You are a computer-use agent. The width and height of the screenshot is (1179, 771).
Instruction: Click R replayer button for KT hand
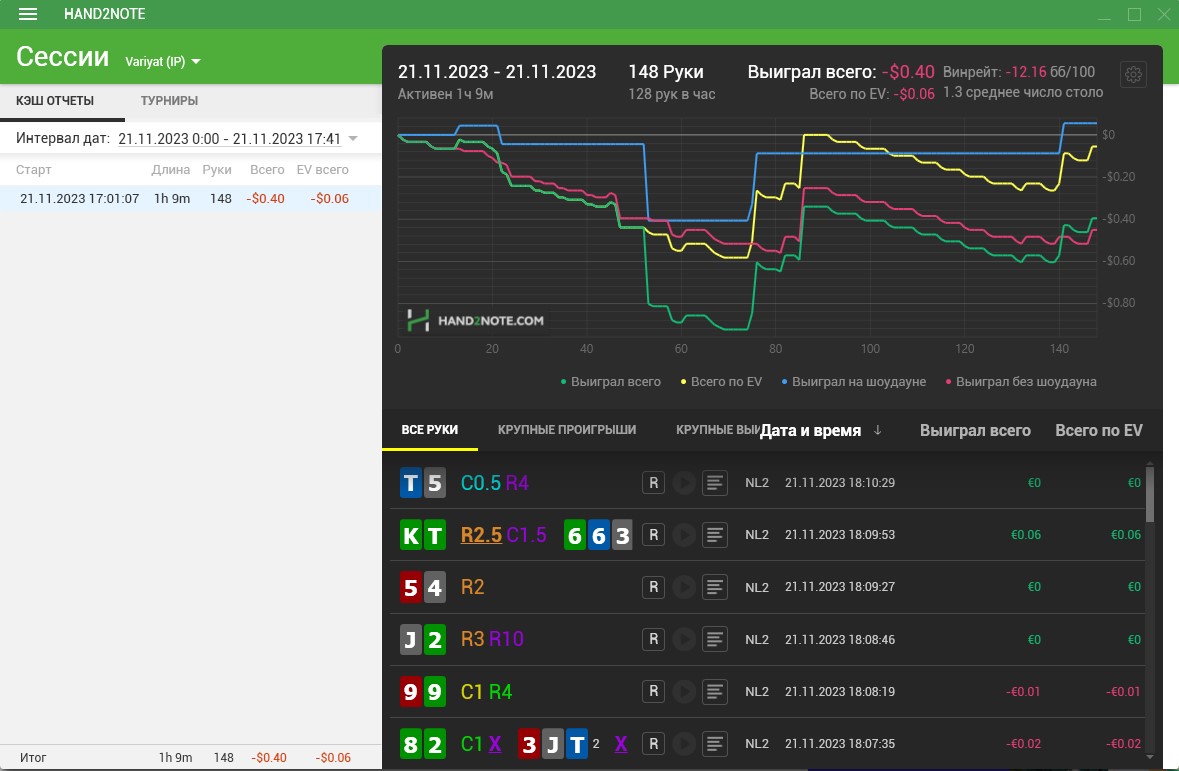[x=653, y=535]
